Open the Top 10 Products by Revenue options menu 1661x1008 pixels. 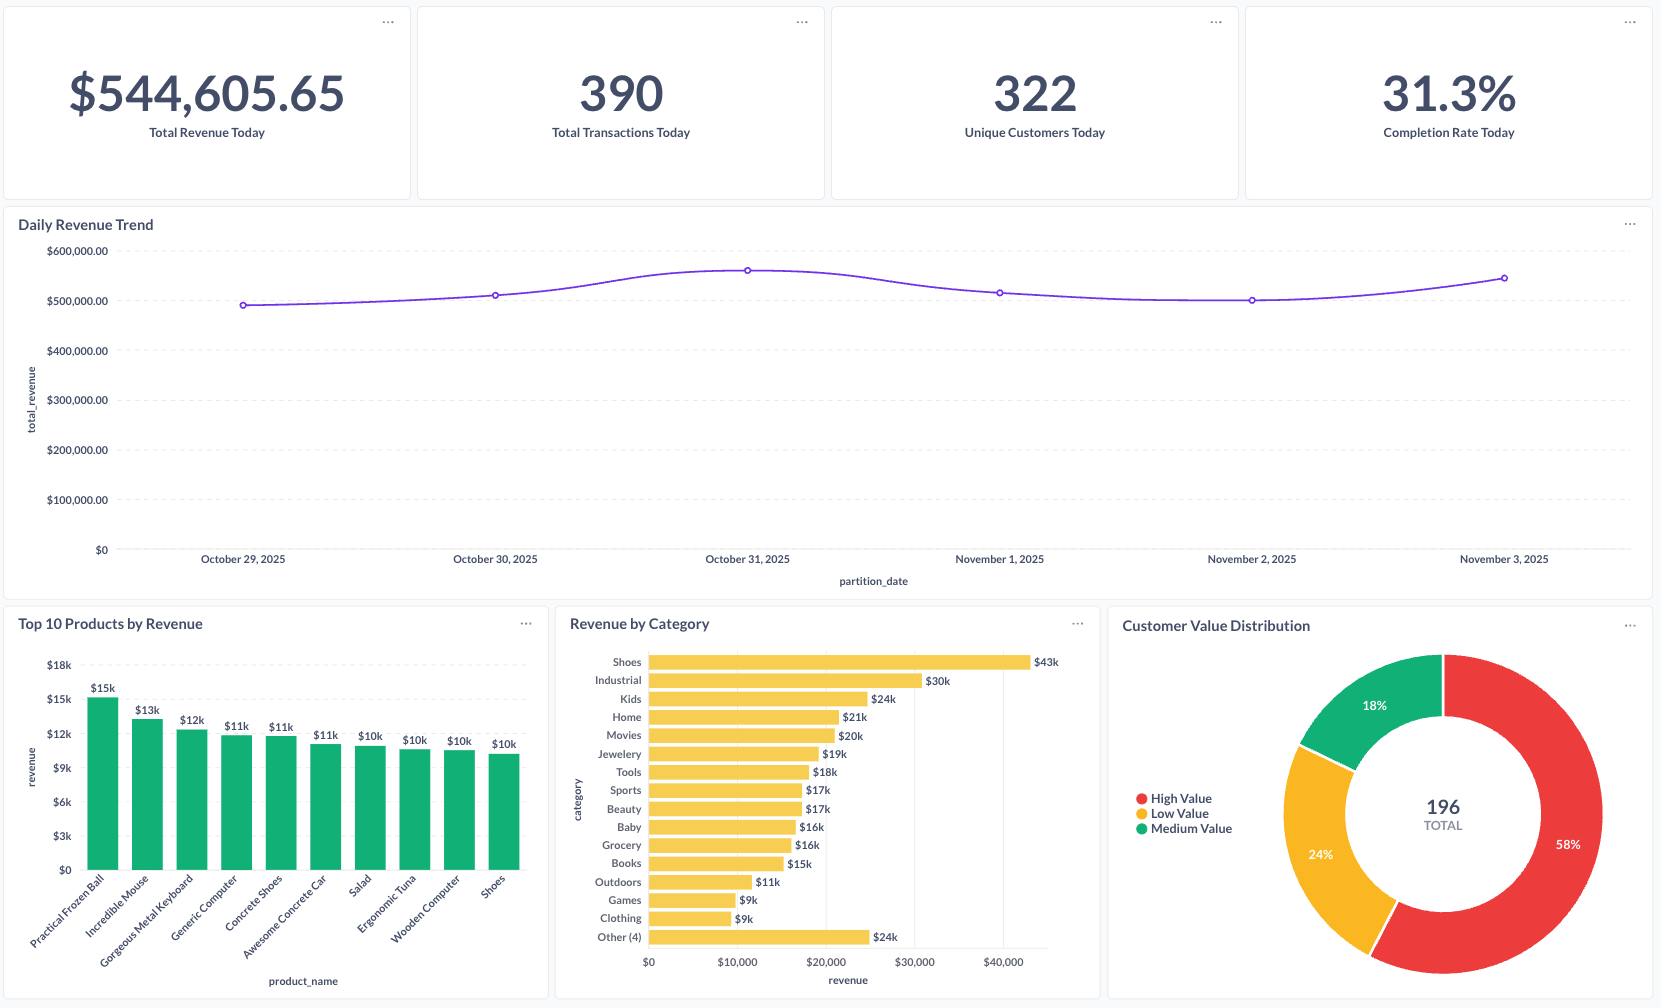(x=526, y=624)
